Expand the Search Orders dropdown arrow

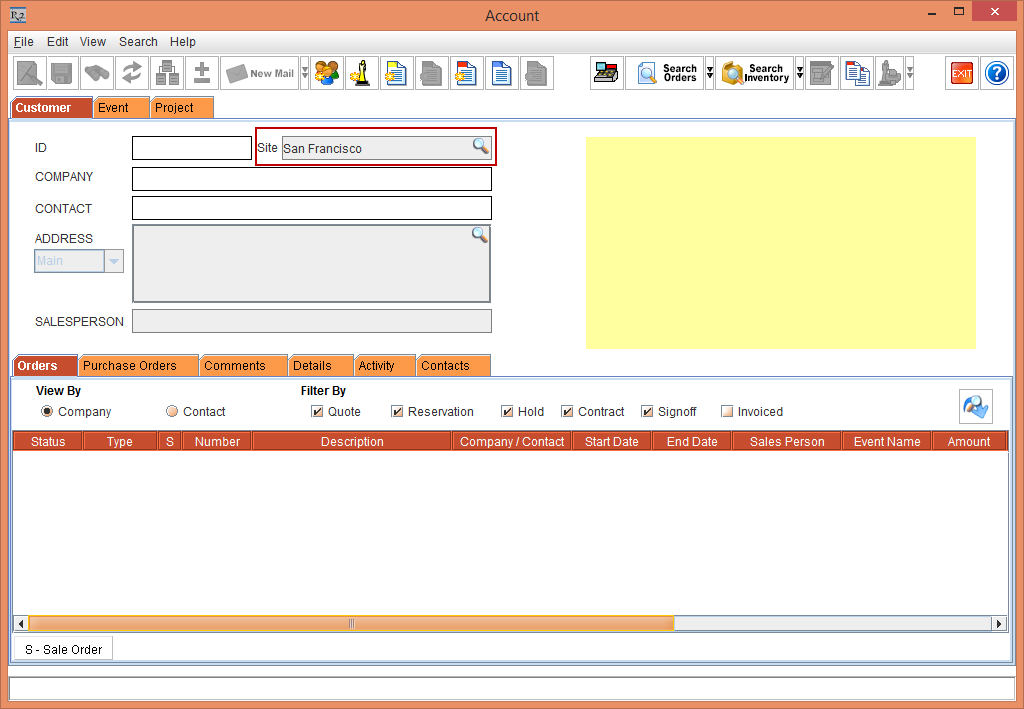click(x=708, y=72)
